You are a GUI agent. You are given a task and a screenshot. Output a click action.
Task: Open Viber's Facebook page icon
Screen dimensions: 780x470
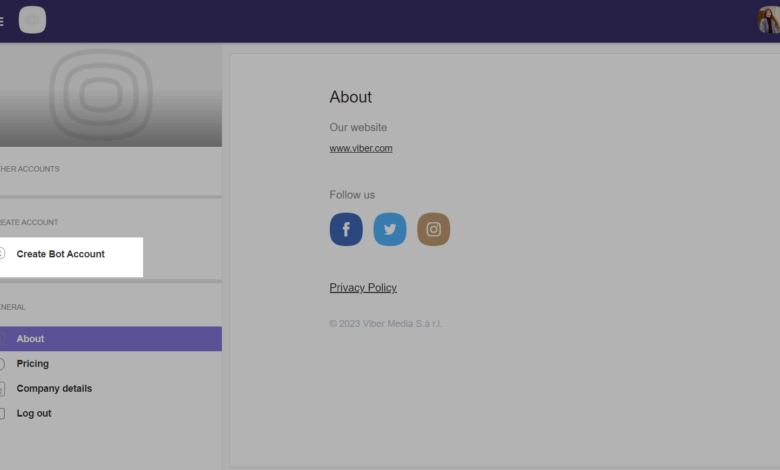click(346, 229)
